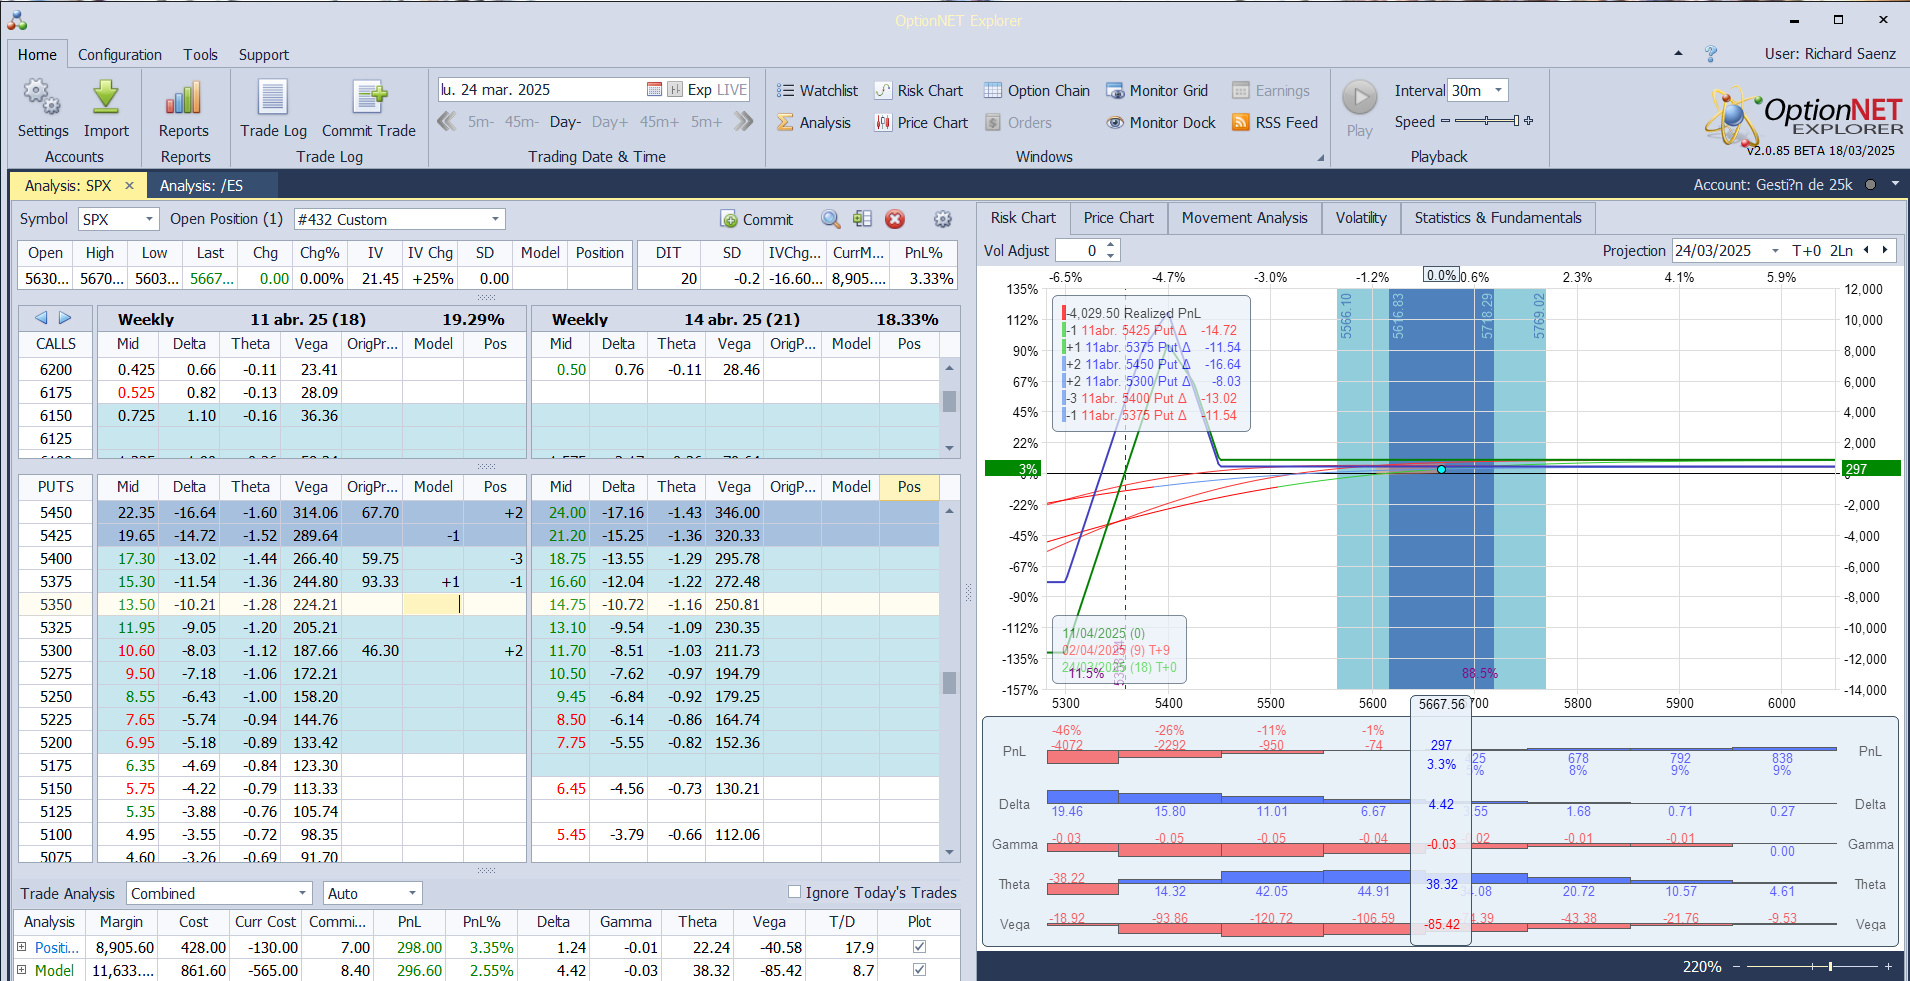
Task: Open the calendar picker for trading date
Action: click(x=654, y=90)
